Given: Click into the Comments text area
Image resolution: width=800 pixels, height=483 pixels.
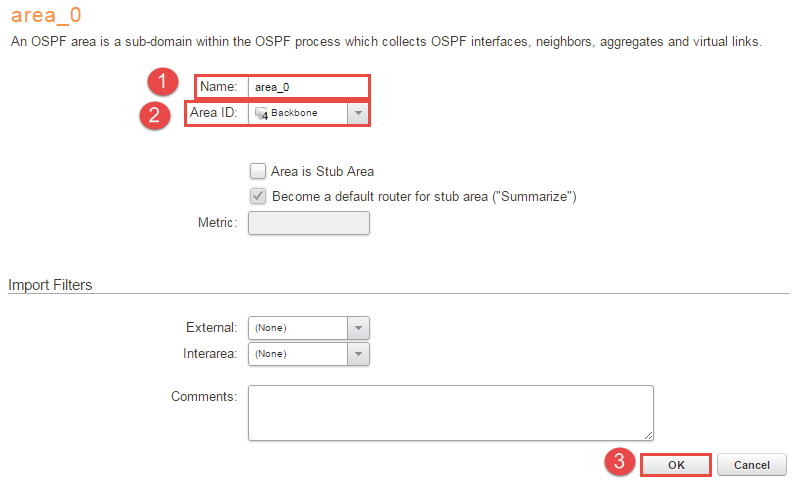Looking at the screenshot, I should click(x=450, y=412).
